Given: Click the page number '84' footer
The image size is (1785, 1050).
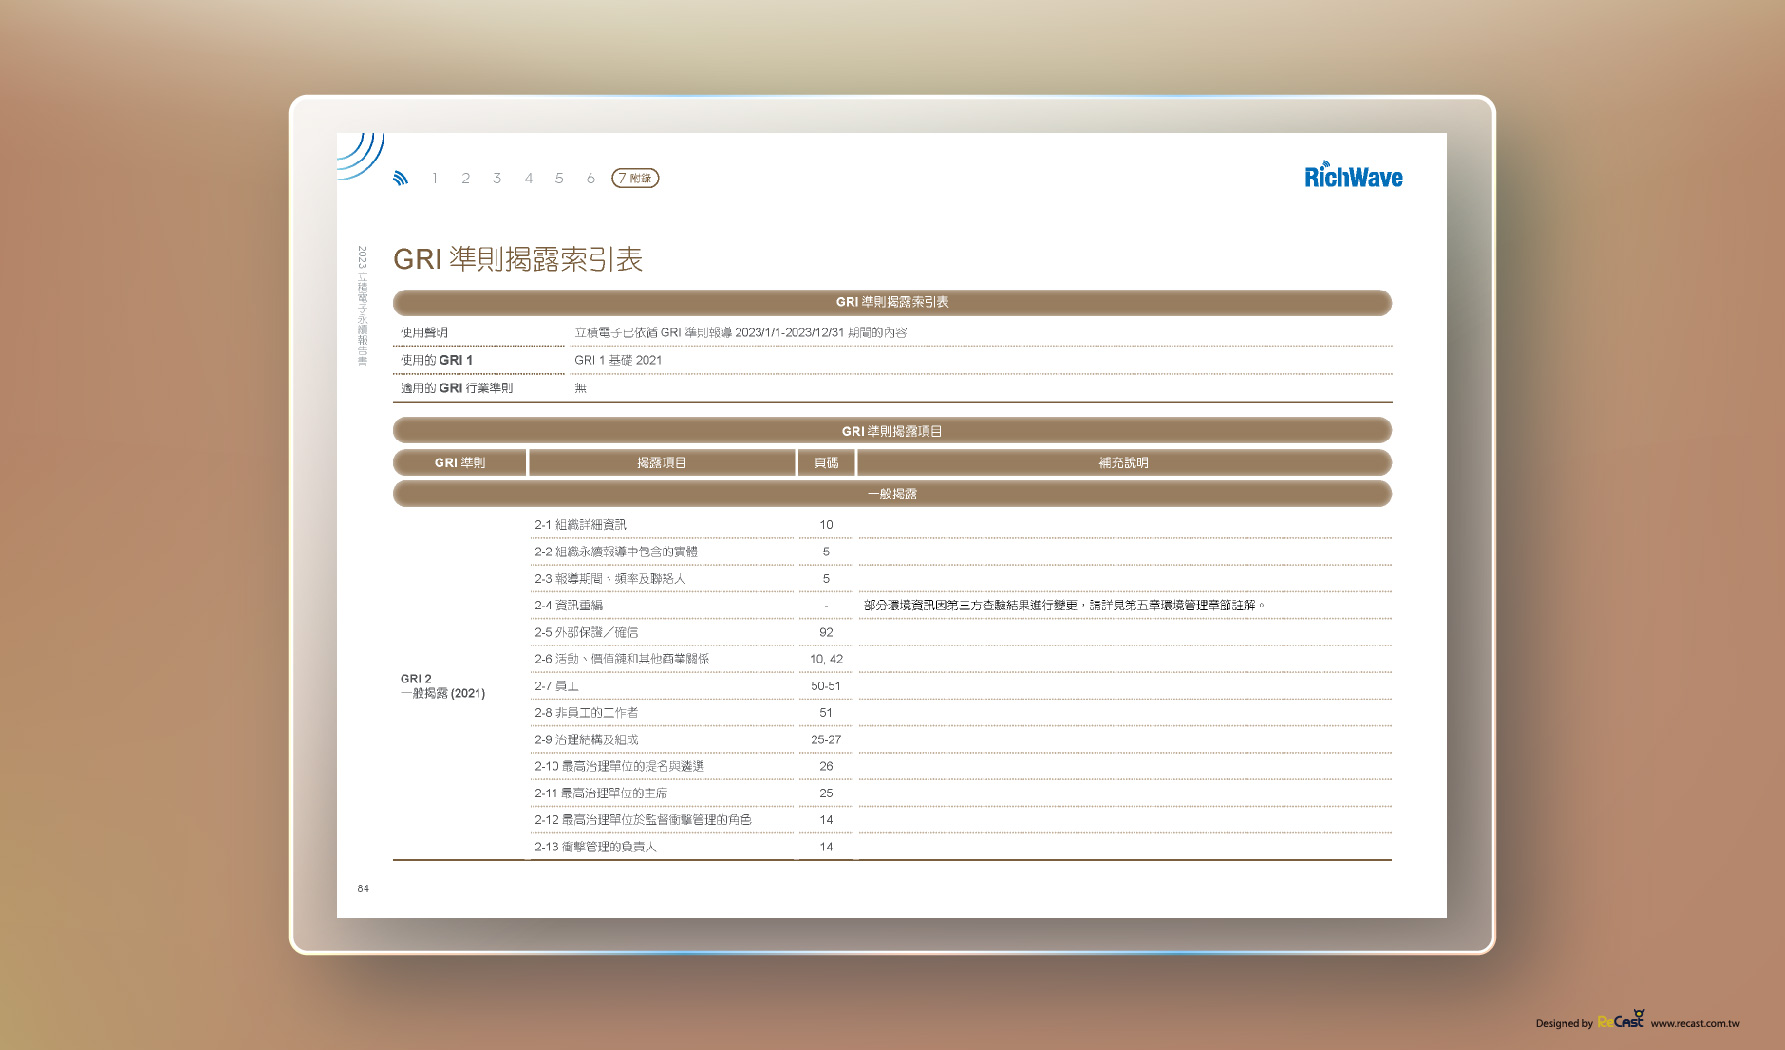Looking at the screenshot, I should [363, 888].
